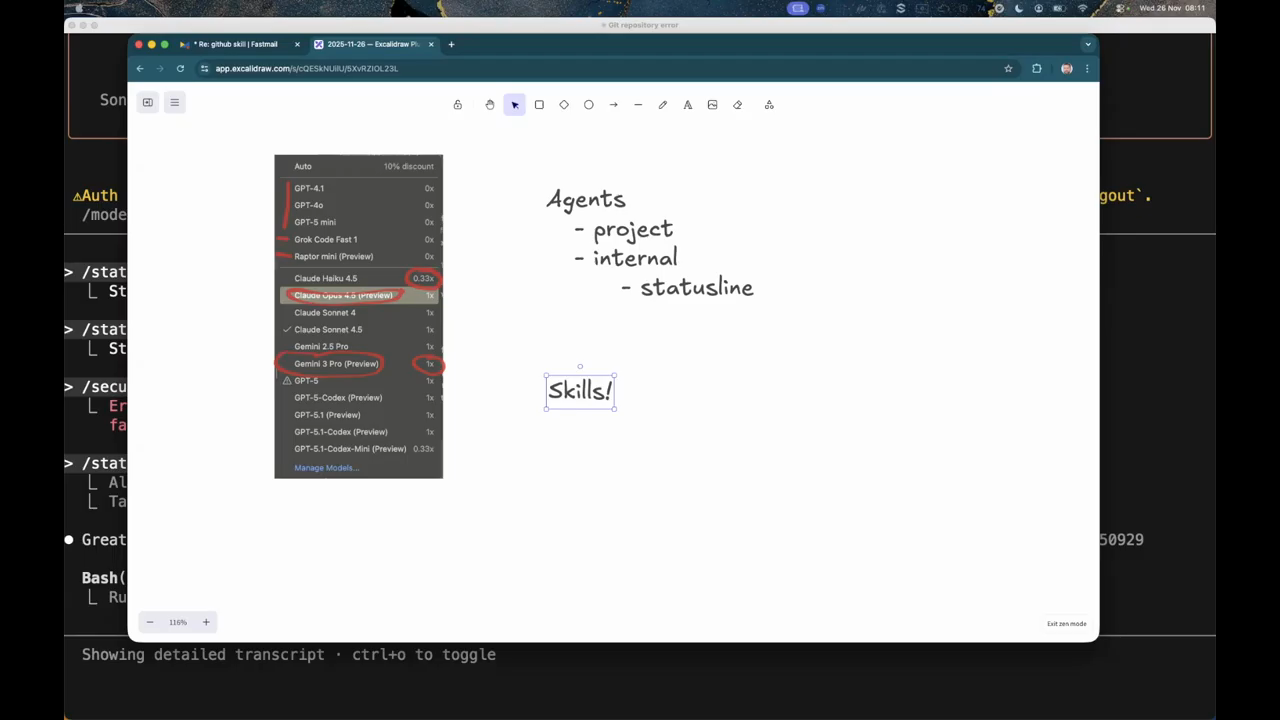Open the browser tab search chevron
The height and width of the screenshot is (720, 1280).
point(1088,44)
